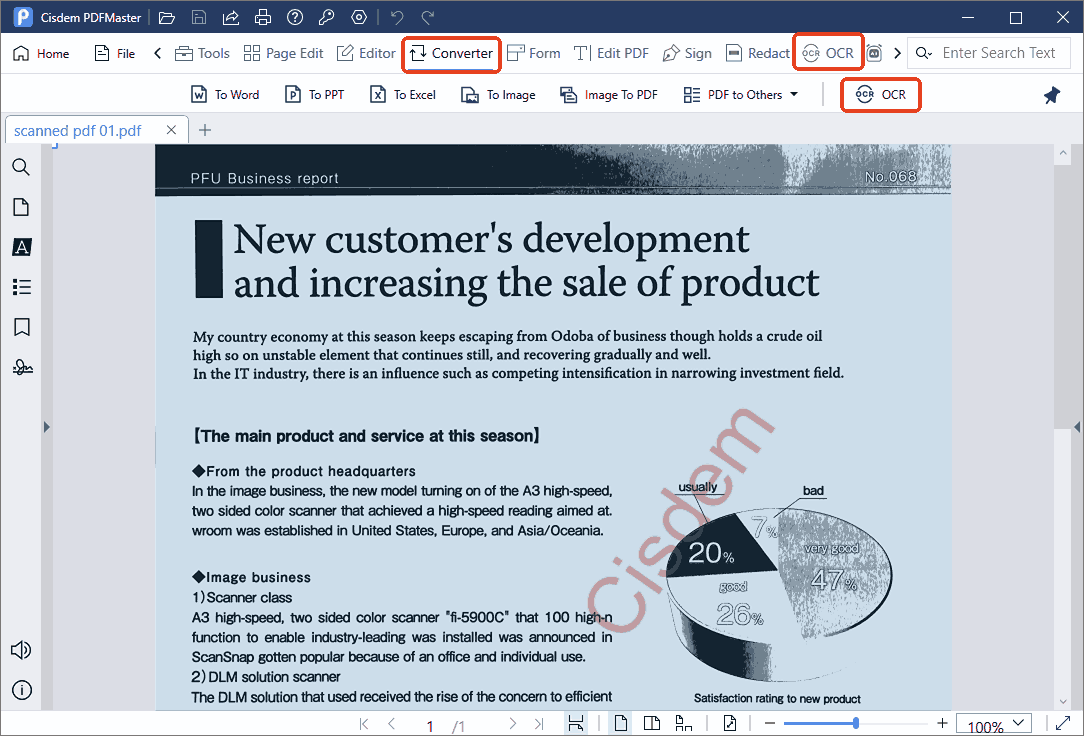Click the key license icon
Image resolution: width=1084 pixels, height=736 pixels.
326,17
